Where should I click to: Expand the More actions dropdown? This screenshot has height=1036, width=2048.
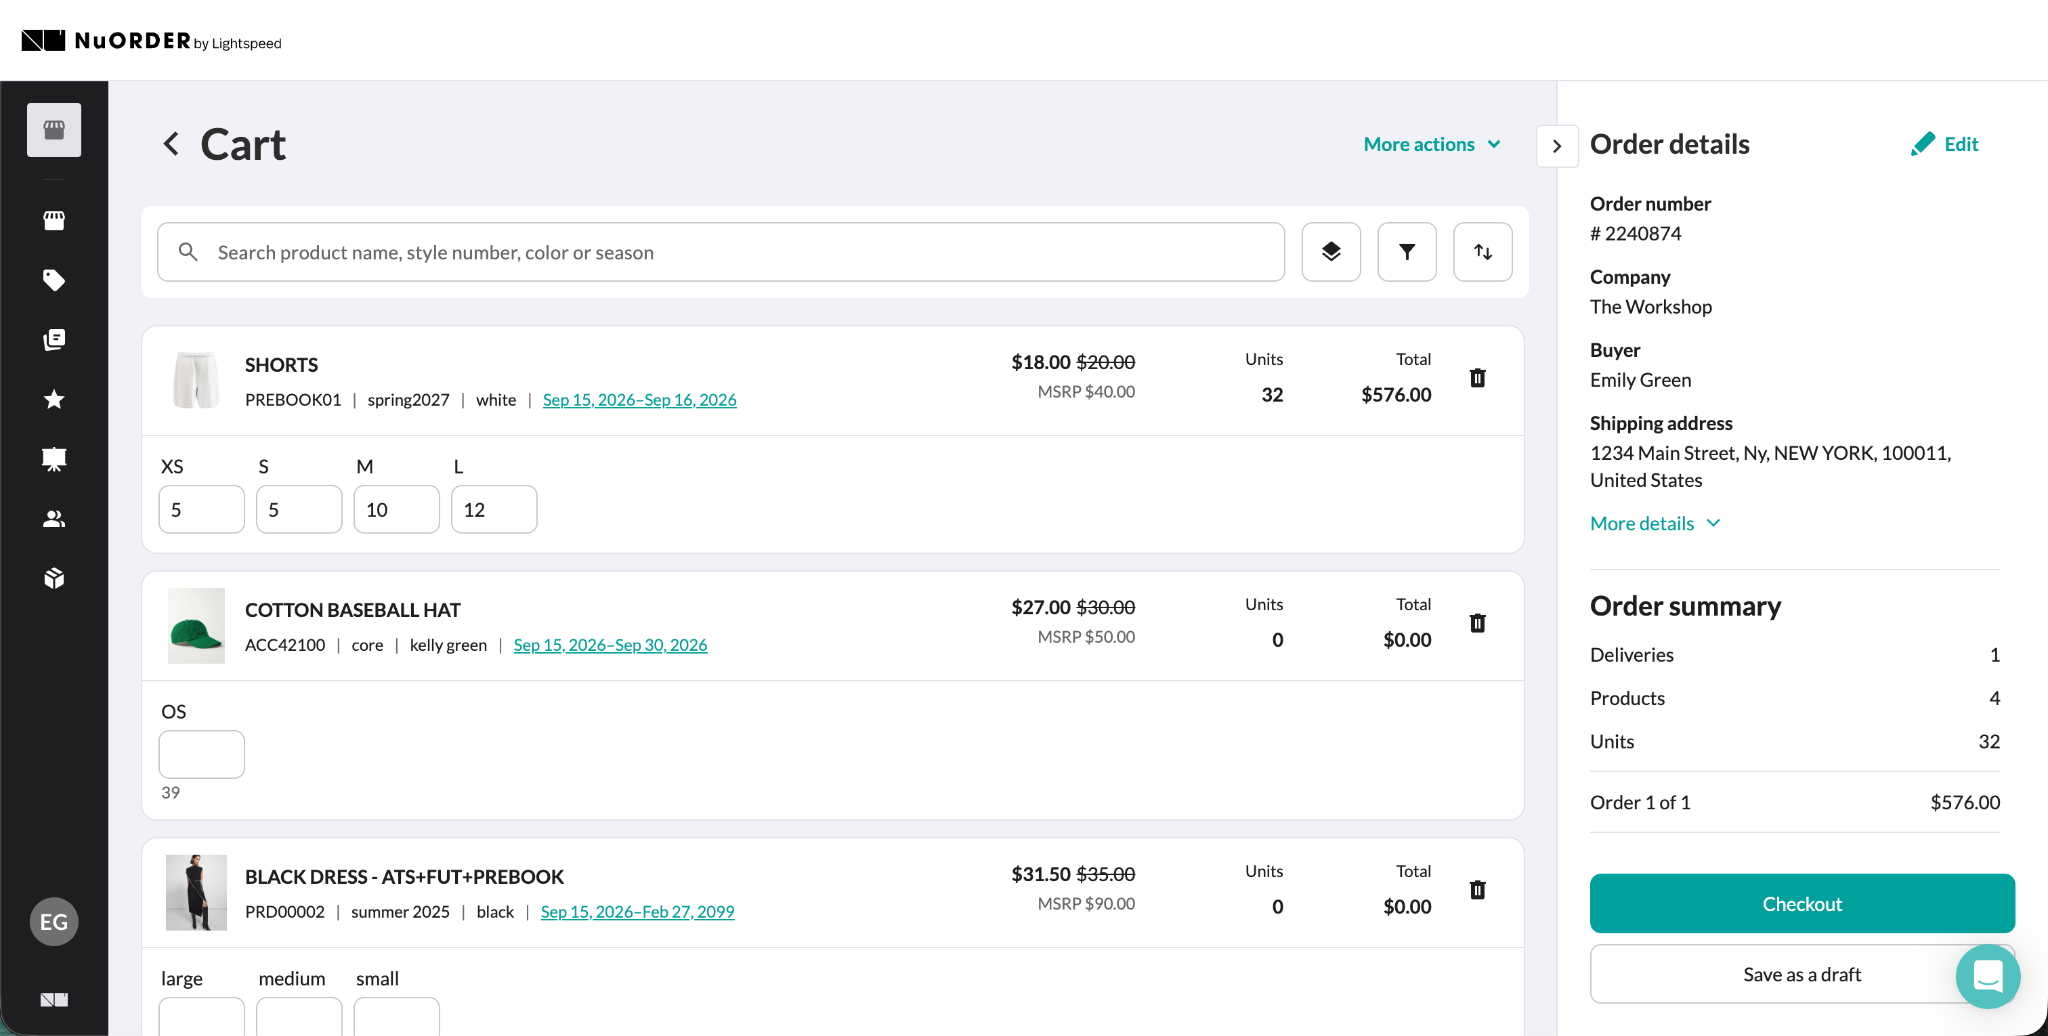[1432, 144]
